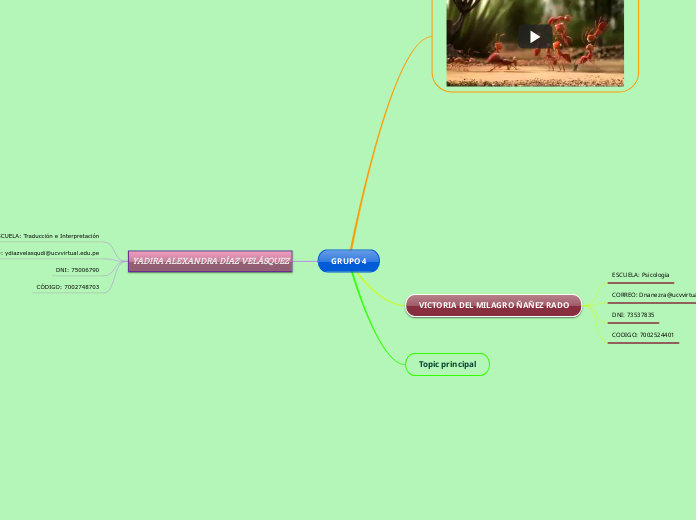Select the CORREO subtopic under Victoria
696x520 pixels.
click(x=653, y=295)
